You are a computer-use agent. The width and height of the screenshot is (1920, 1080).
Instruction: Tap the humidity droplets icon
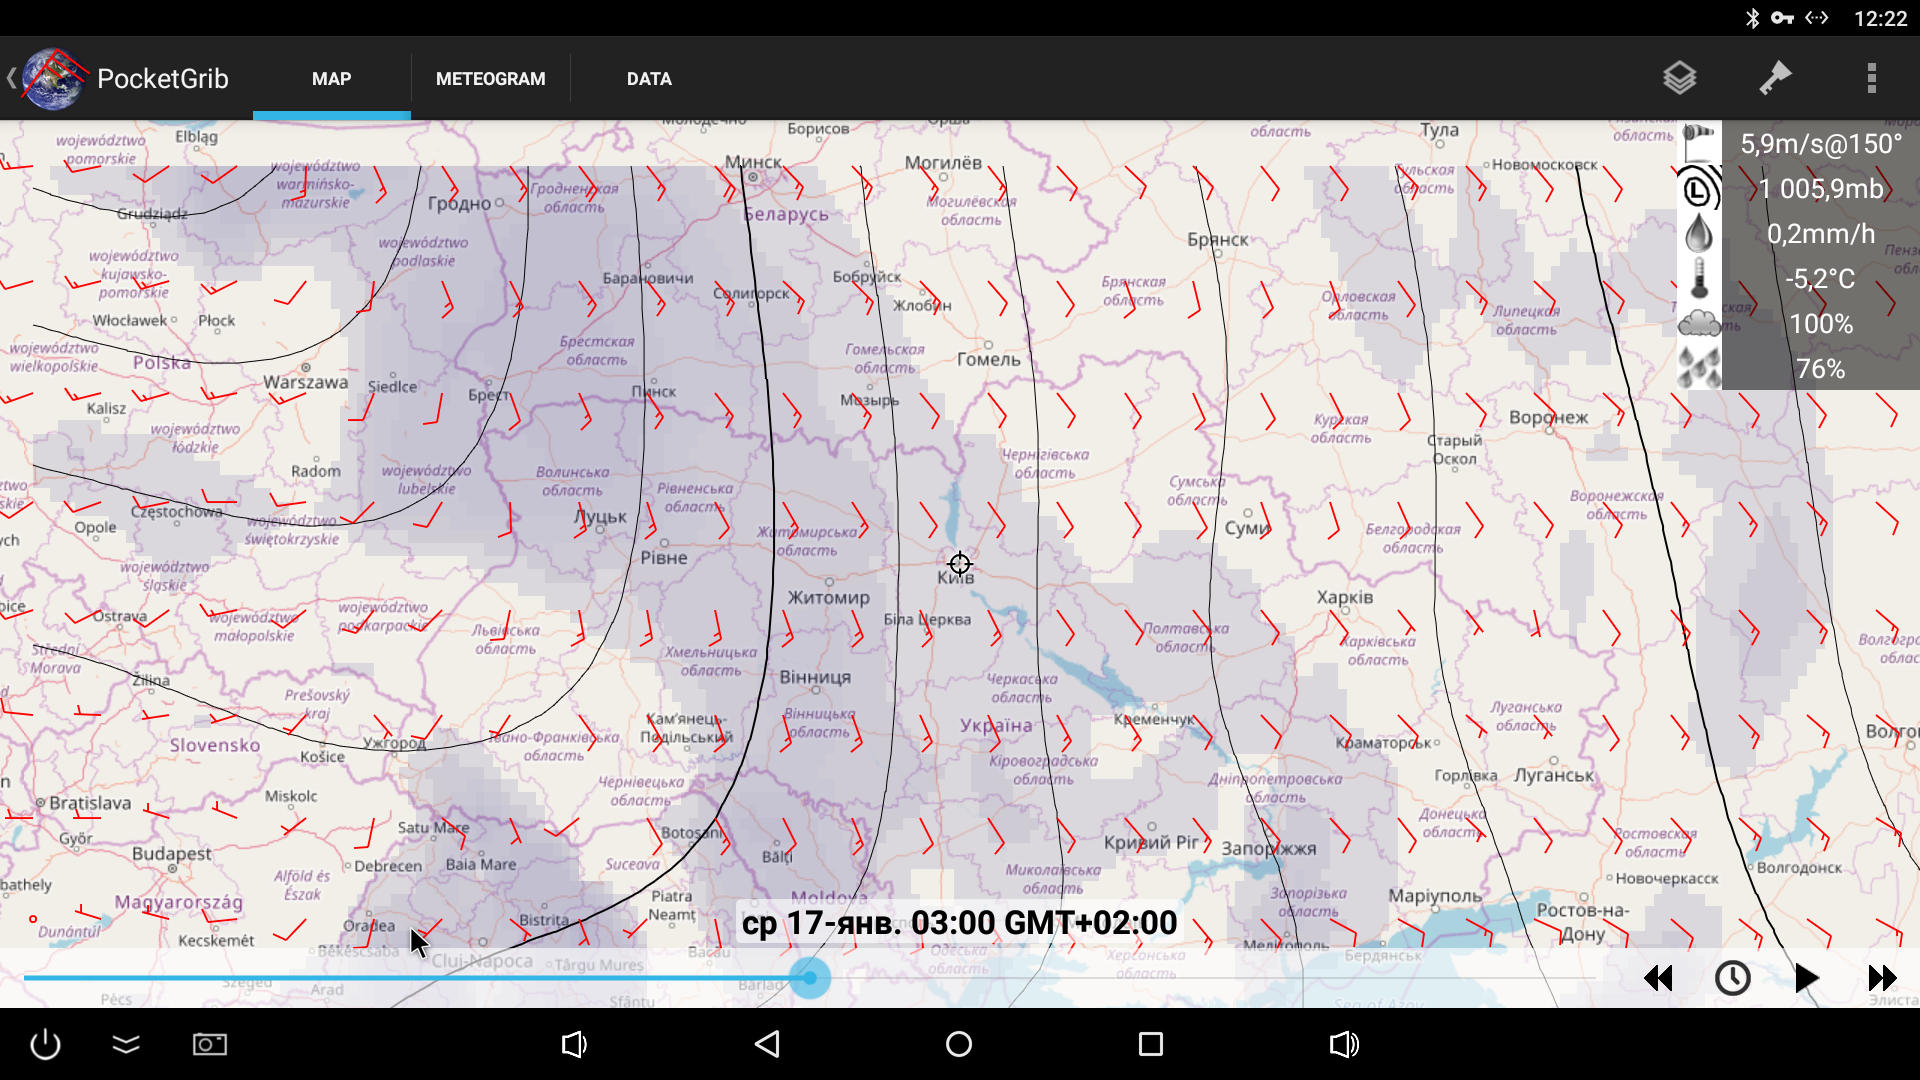pos(1699,368)
